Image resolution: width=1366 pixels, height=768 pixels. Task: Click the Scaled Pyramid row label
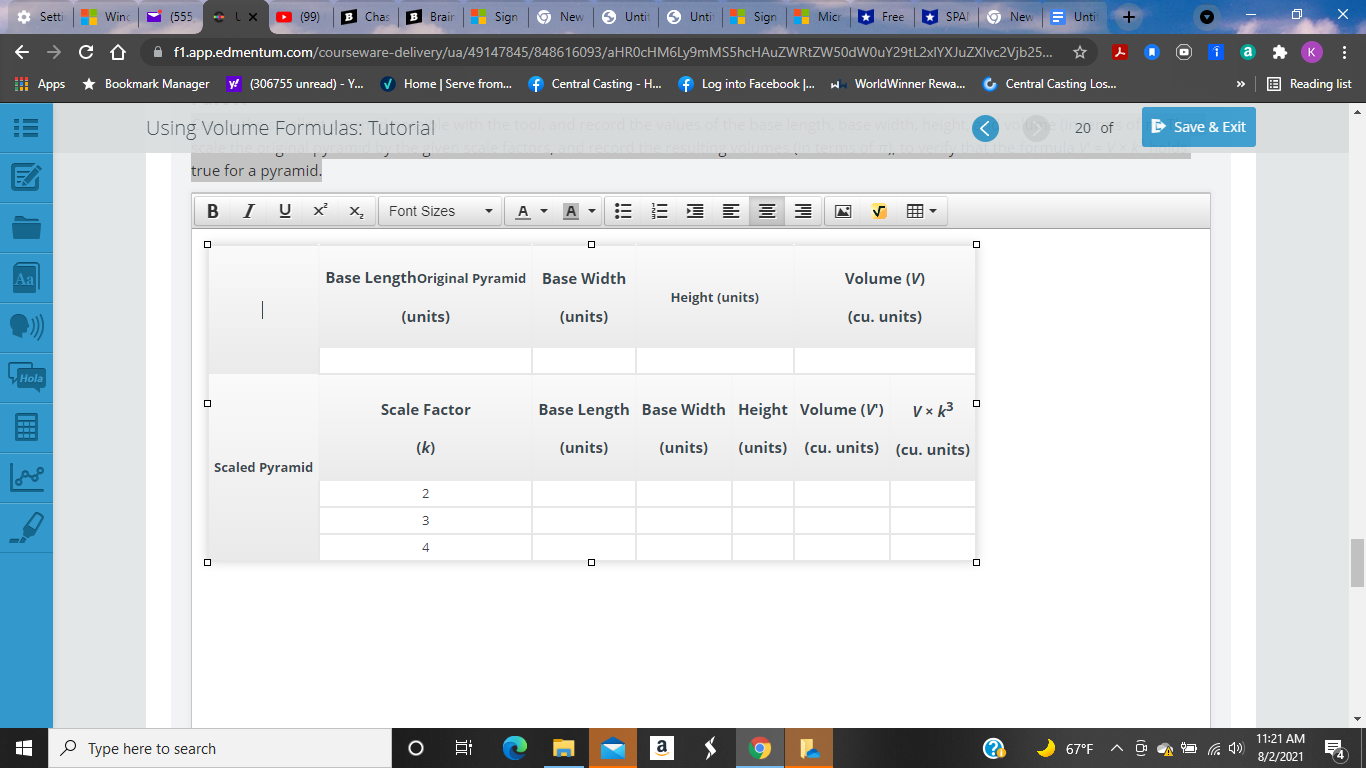pos(263,467)
